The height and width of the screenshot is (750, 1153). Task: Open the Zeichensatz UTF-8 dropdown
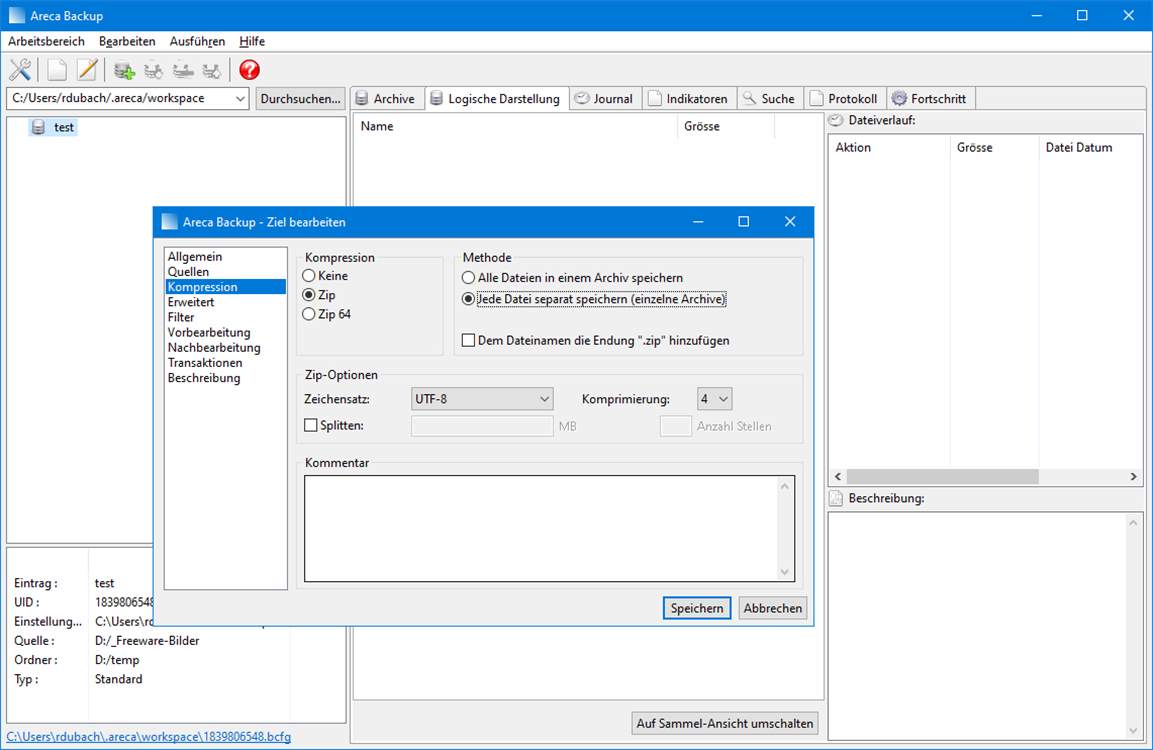click(x=482, y=399)
